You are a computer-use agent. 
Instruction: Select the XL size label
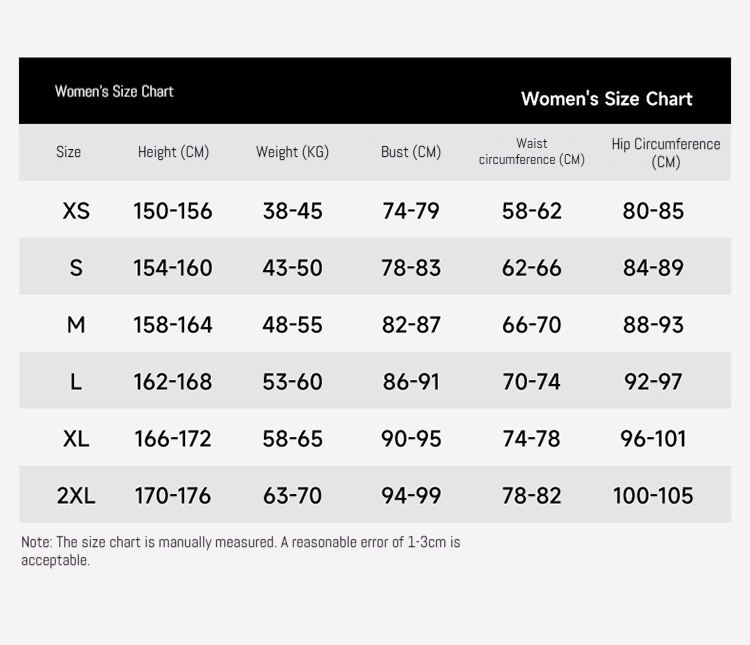pyautogui.click(x=76, y=438)
